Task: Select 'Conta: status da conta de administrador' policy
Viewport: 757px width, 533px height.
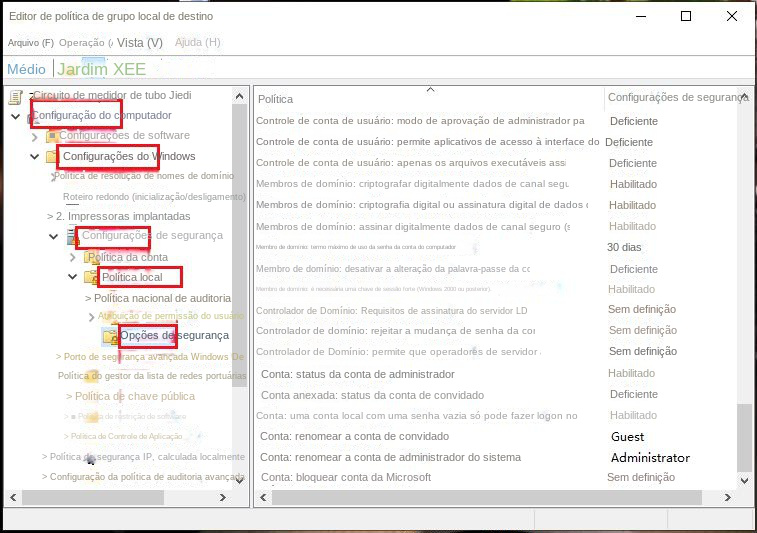Action: 358,374
